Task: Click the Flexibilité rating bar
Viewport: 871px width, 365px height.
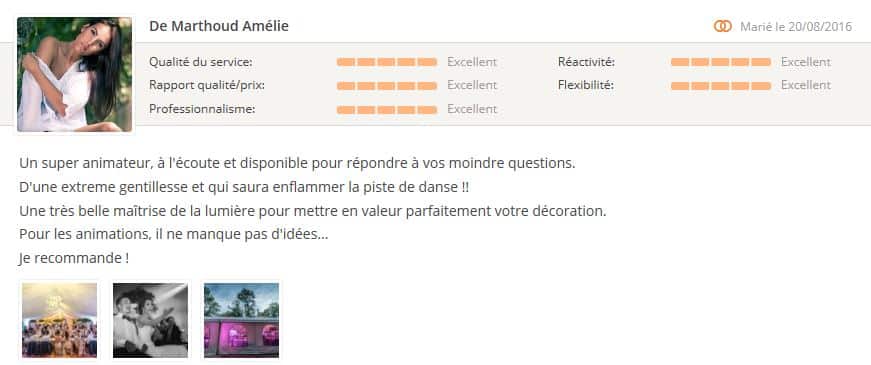Action: 720,86
